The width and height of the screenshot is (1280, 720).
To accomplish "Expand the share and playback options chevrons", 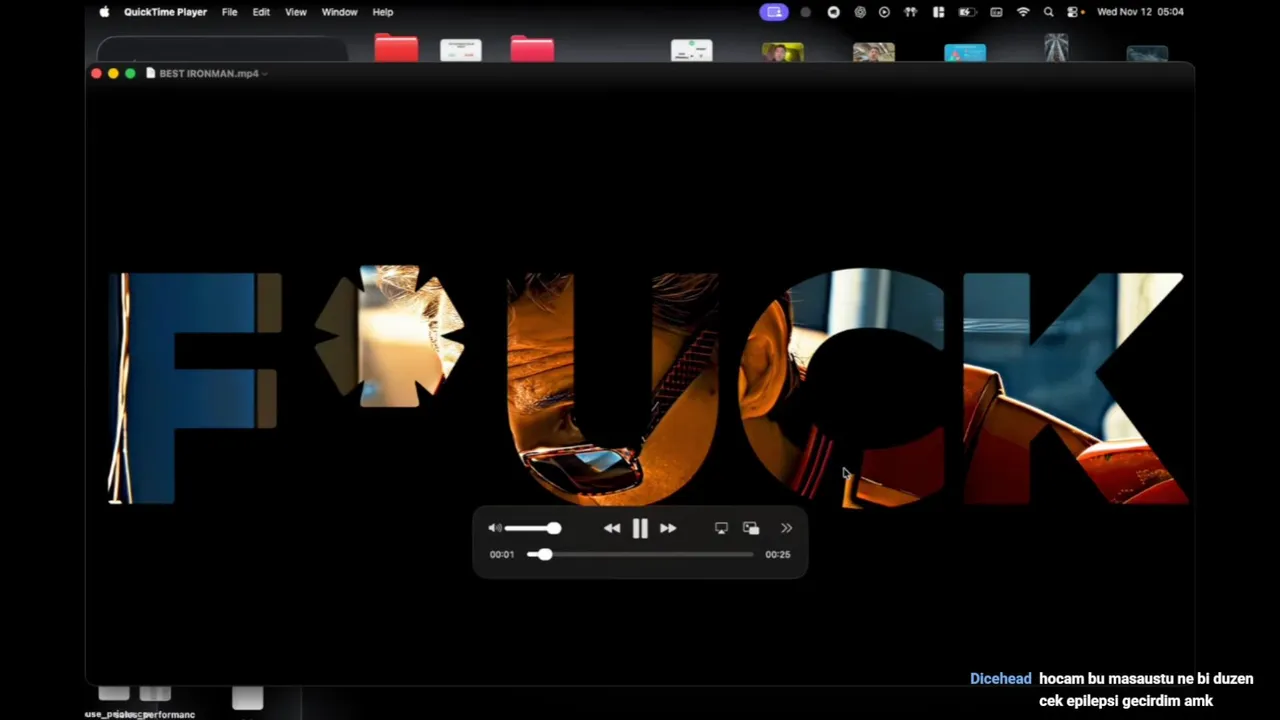I will [x=786, y=528].
